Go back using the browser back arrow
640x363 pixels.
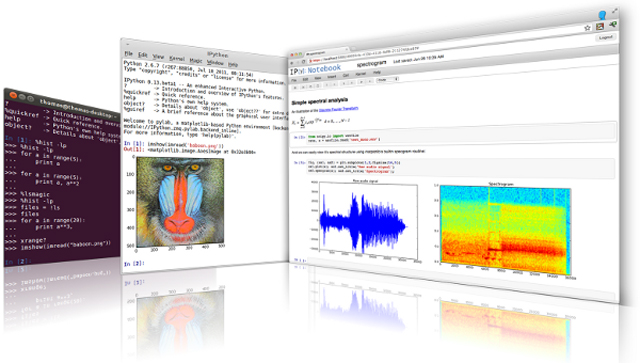tap(291, 63)
